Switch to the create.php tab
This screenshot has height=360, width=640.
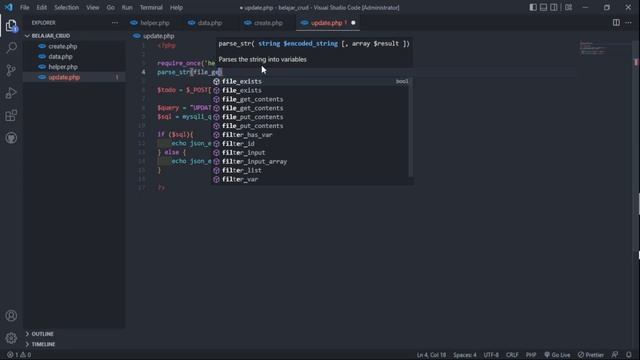coord(268,23)
